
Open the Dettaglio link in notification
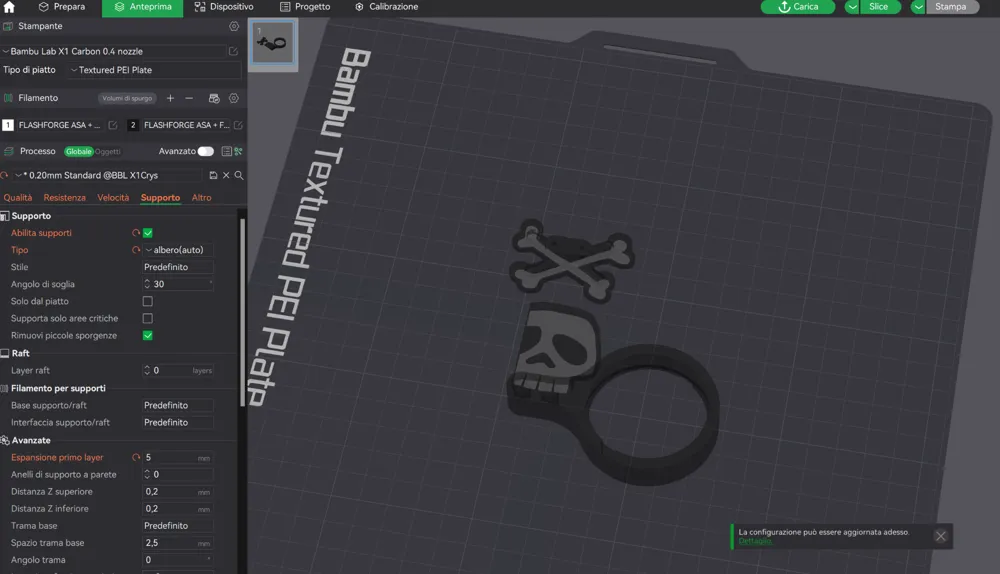pyautogui.click(x=755, y=541)
